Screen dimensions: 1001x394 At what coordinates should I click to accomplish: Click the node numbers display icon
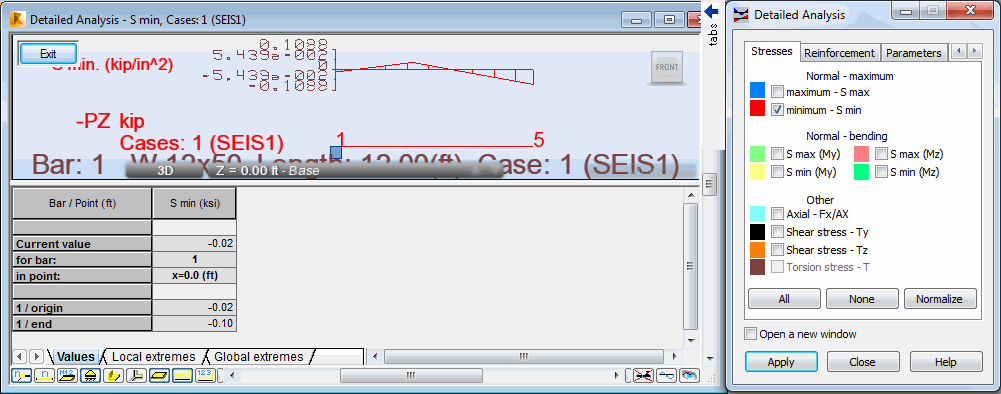click(21, 375)
